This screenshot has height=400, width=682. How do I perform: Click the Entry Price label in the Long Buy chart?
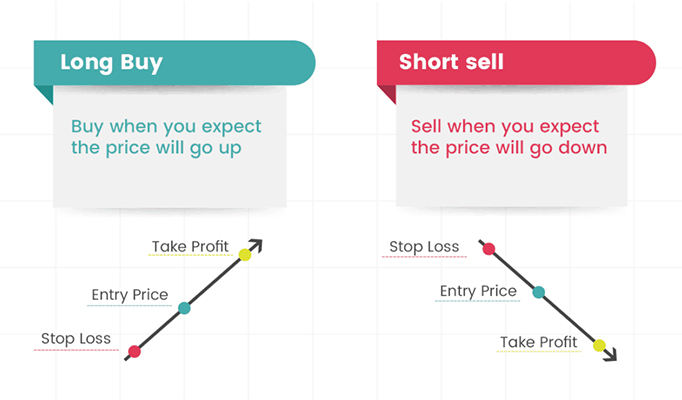(130, 295)
